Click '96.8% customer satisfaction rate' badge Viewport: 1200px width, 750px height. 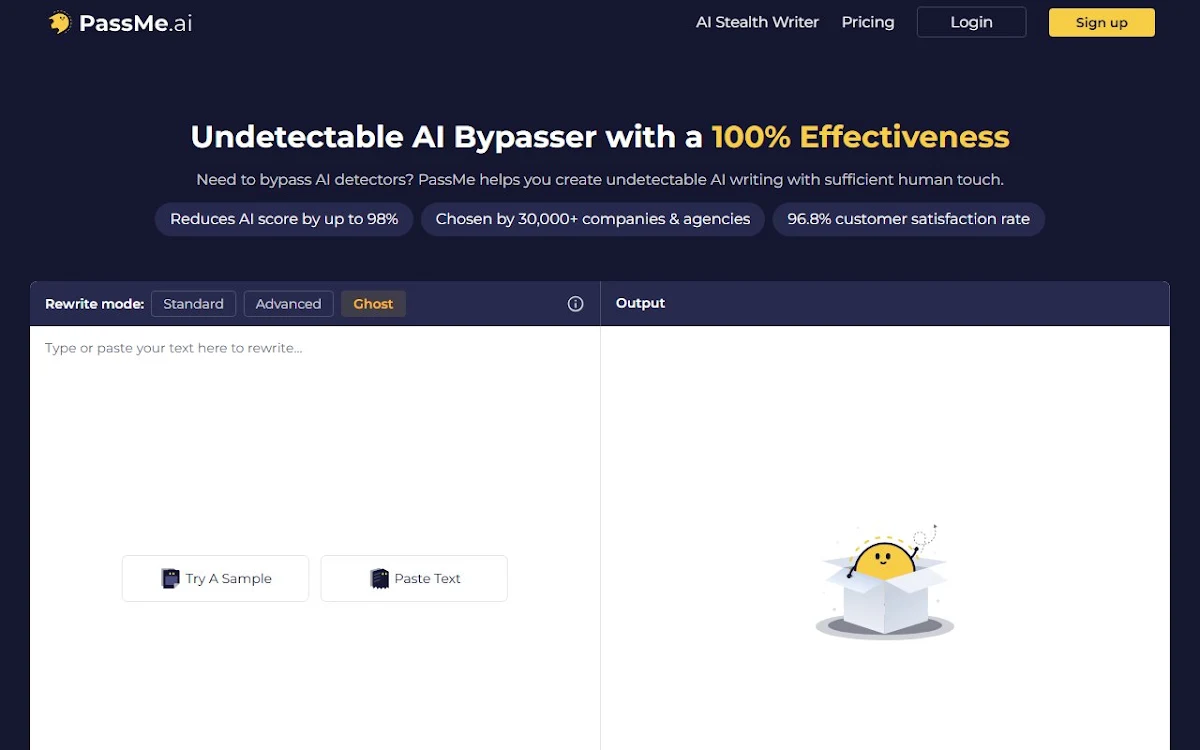[x=908, y=219]
